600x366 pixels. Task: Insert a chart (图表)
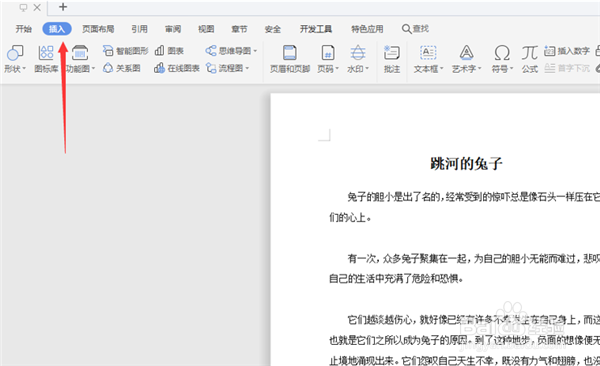click(x=169, y=51)
